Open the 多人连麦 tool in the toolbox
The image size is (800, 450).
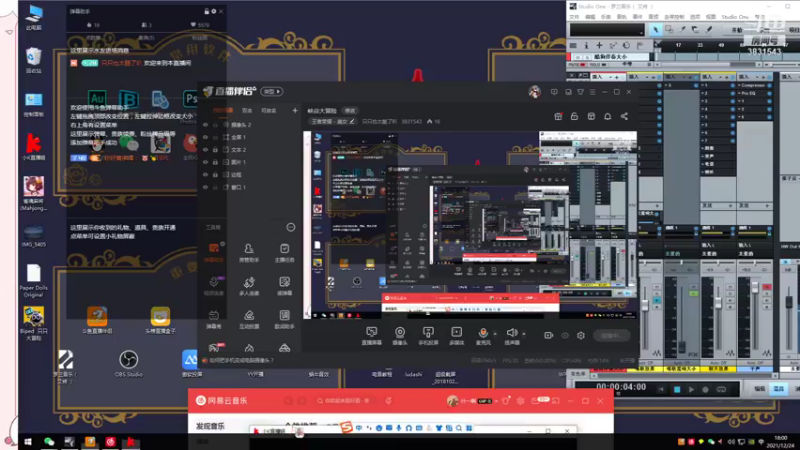coord(249,286)
